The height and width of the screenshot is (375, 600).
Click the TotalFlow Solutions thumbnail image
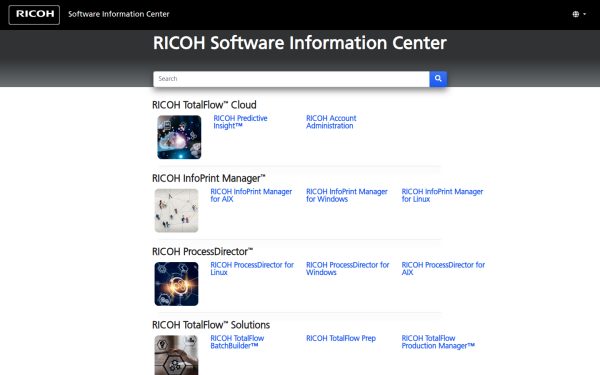pyautogui.click(x=176, y=355)
